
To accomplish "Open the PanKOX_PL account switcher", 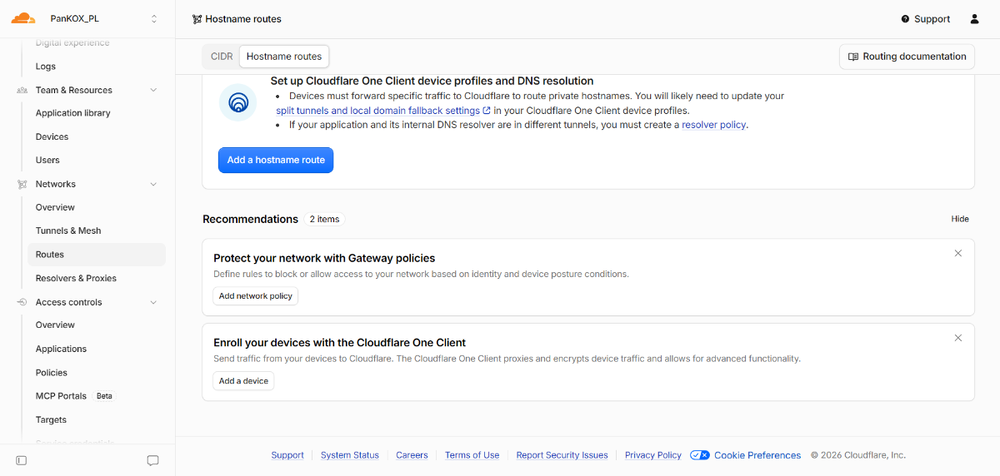I will (x=102, y=19).
